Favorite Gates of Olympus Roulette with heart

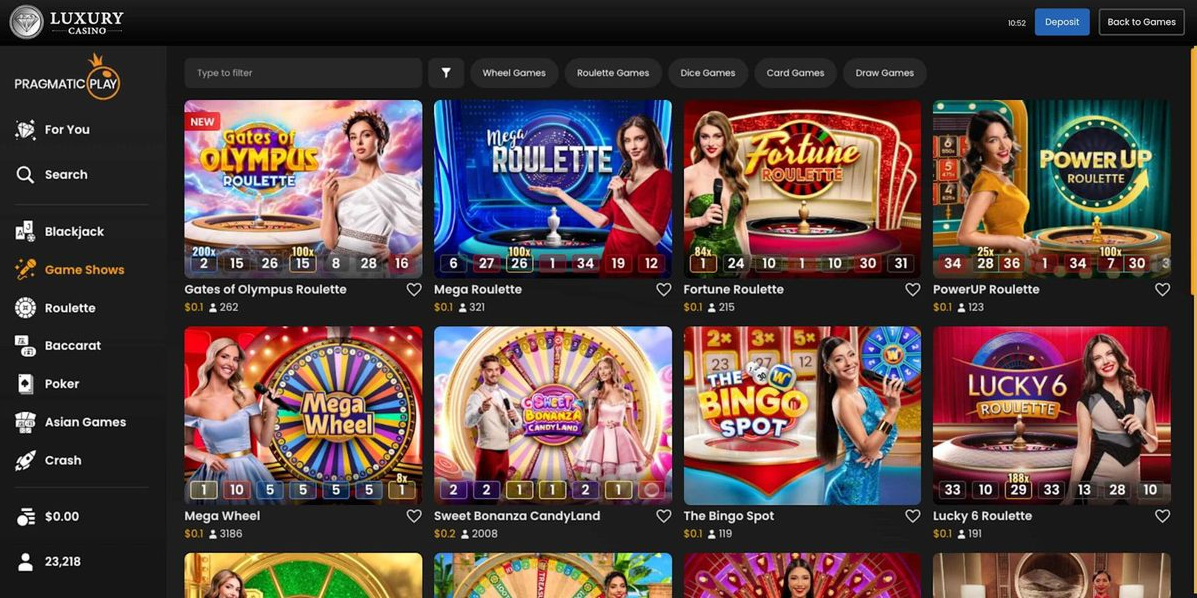414,289
